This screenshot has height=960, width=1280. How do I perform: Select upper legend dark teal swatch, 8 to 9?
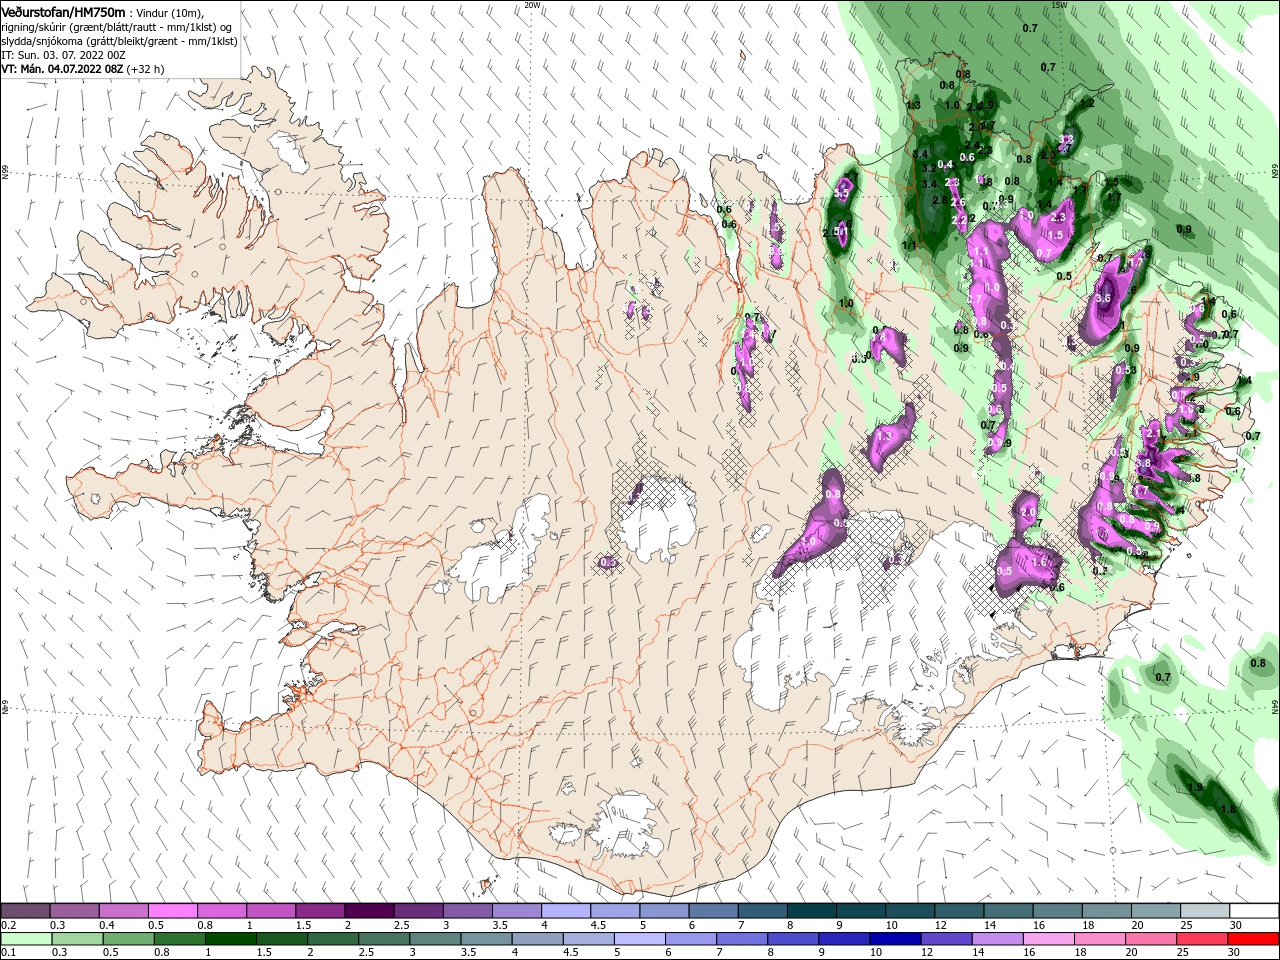811,911
